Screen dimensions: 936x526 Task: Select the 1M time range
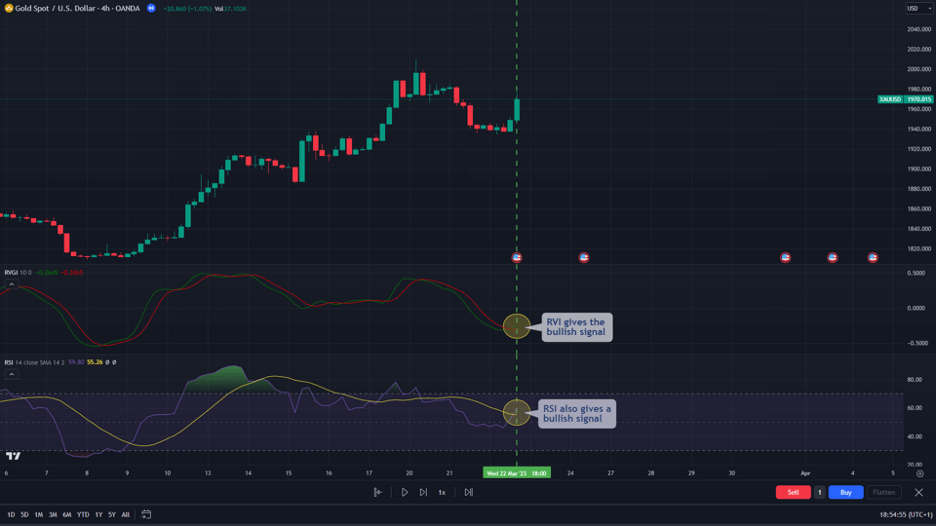(x=39, y=515)
